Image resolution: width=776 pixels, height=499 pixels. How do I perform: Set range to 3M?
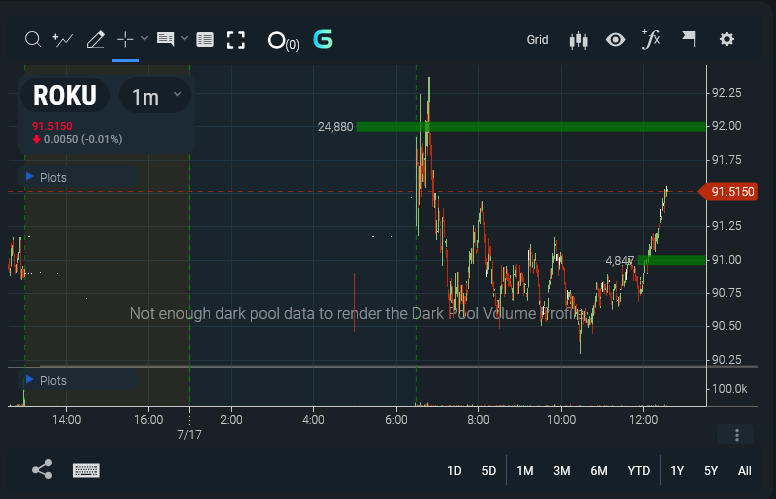click(x=562, y=471)
